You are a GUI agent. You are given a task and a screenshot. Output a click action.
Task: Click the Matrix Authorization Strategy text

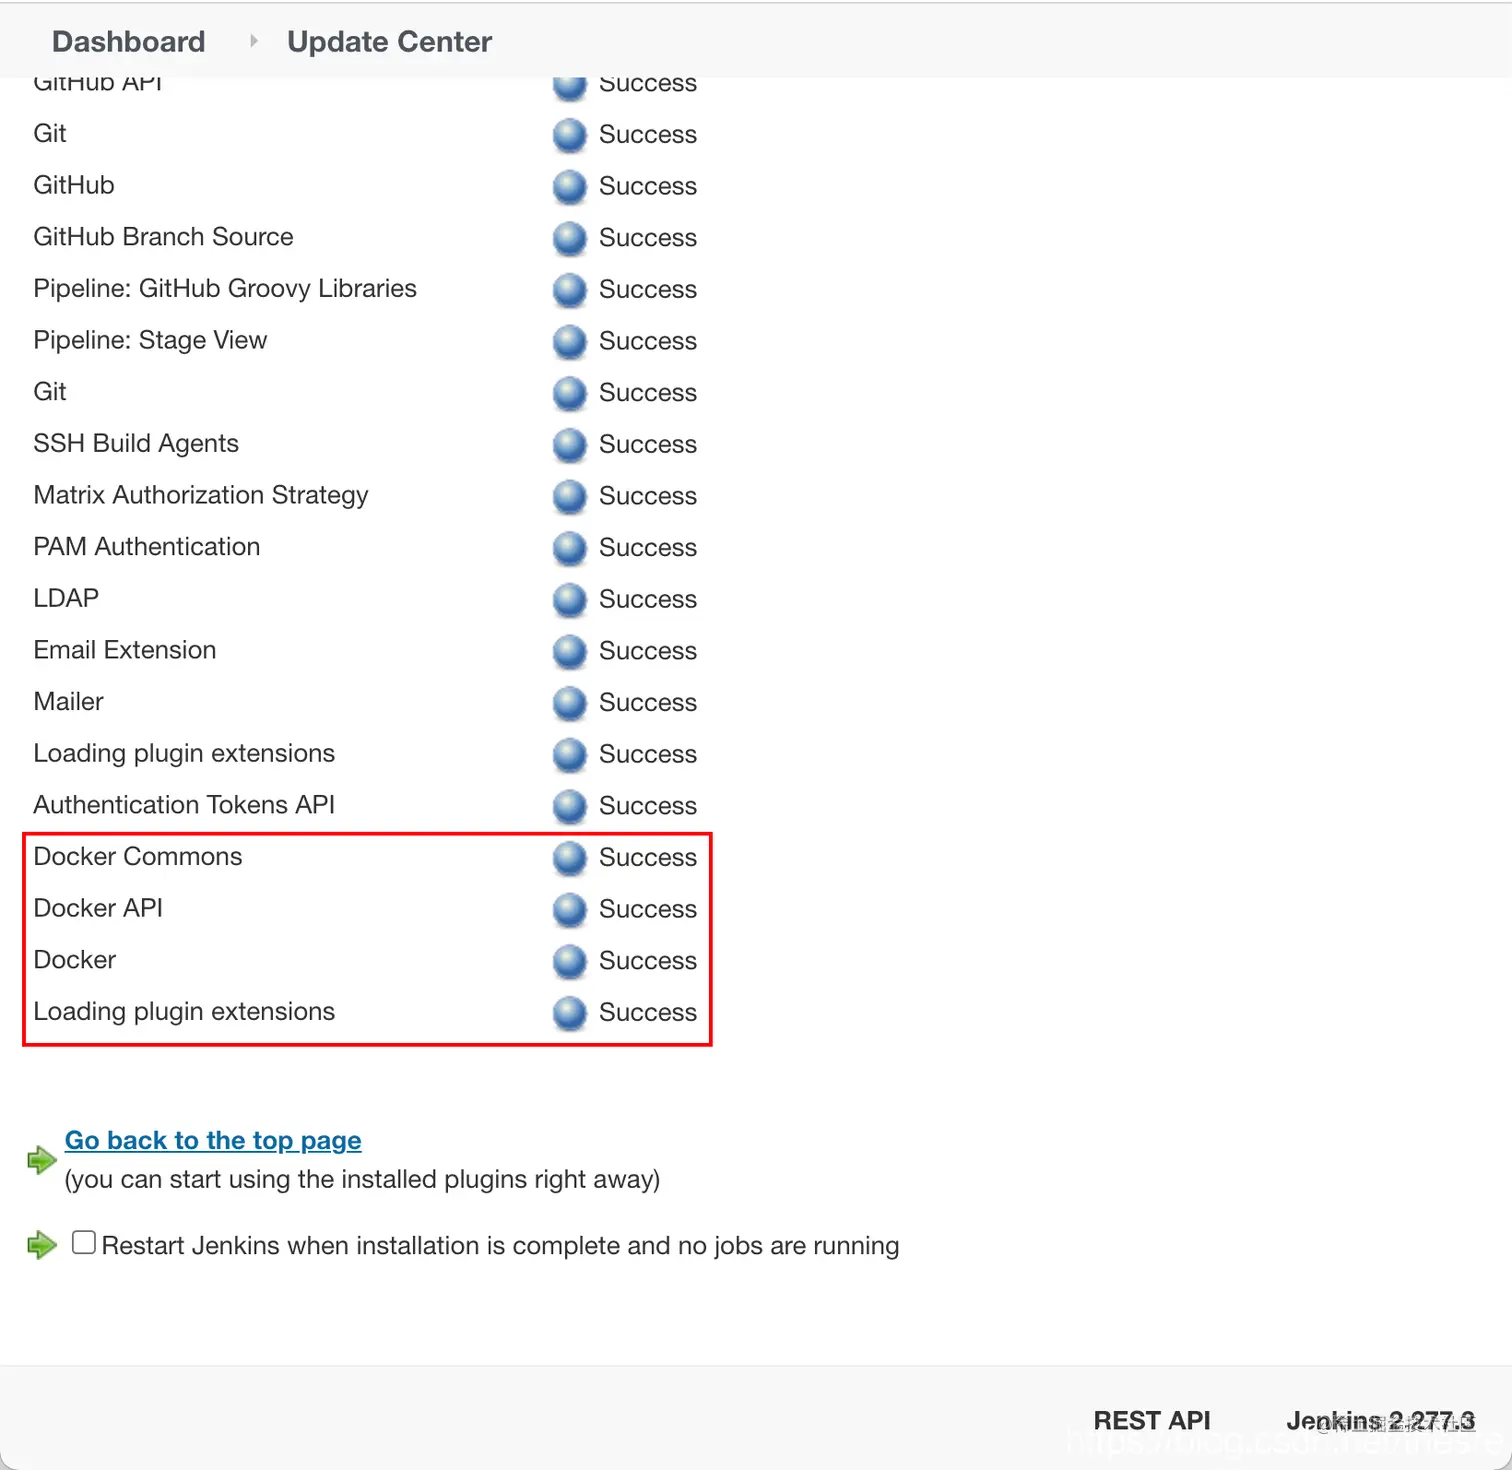click(x=201, y=495)
